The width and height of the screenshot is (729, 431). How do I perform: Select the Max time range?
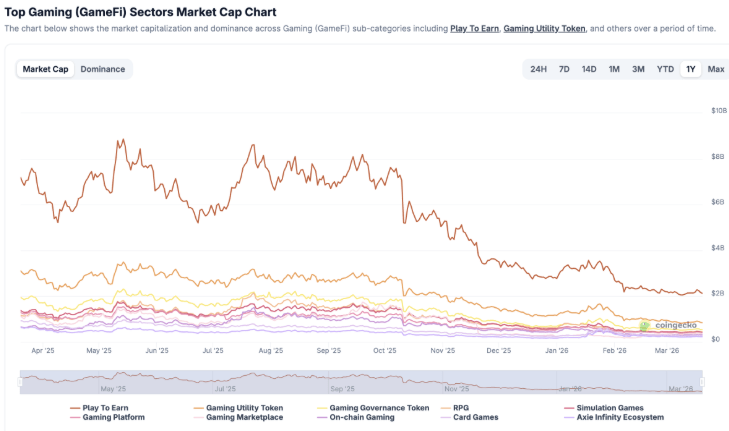(716, 69)
